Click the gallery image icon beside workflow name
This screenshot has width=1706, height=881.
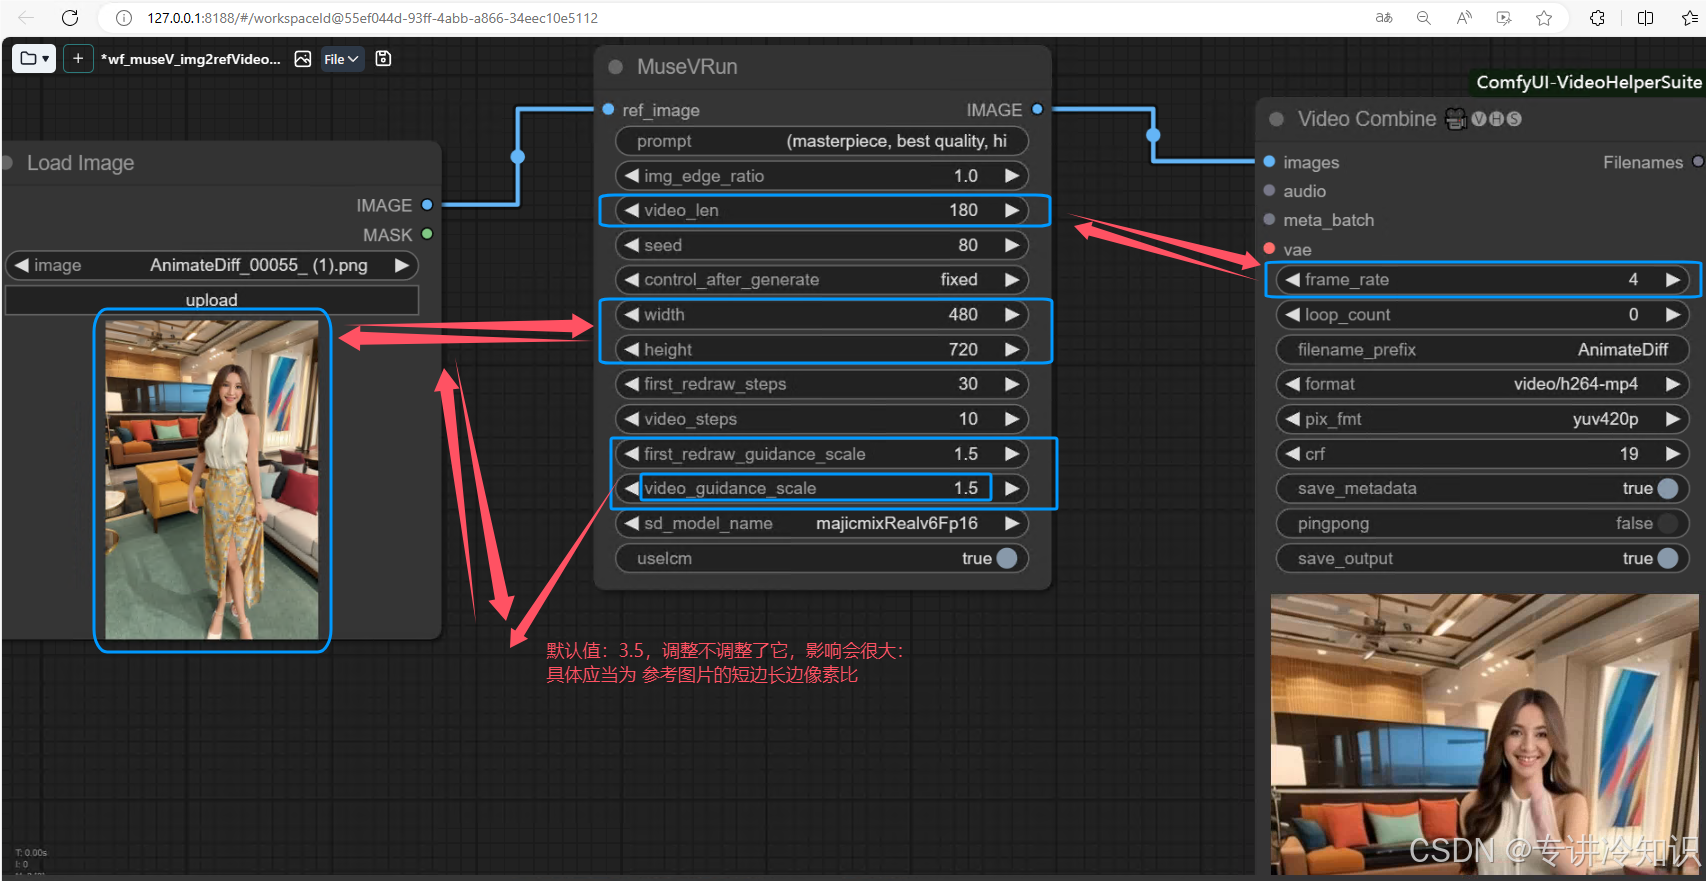[303, 59]
